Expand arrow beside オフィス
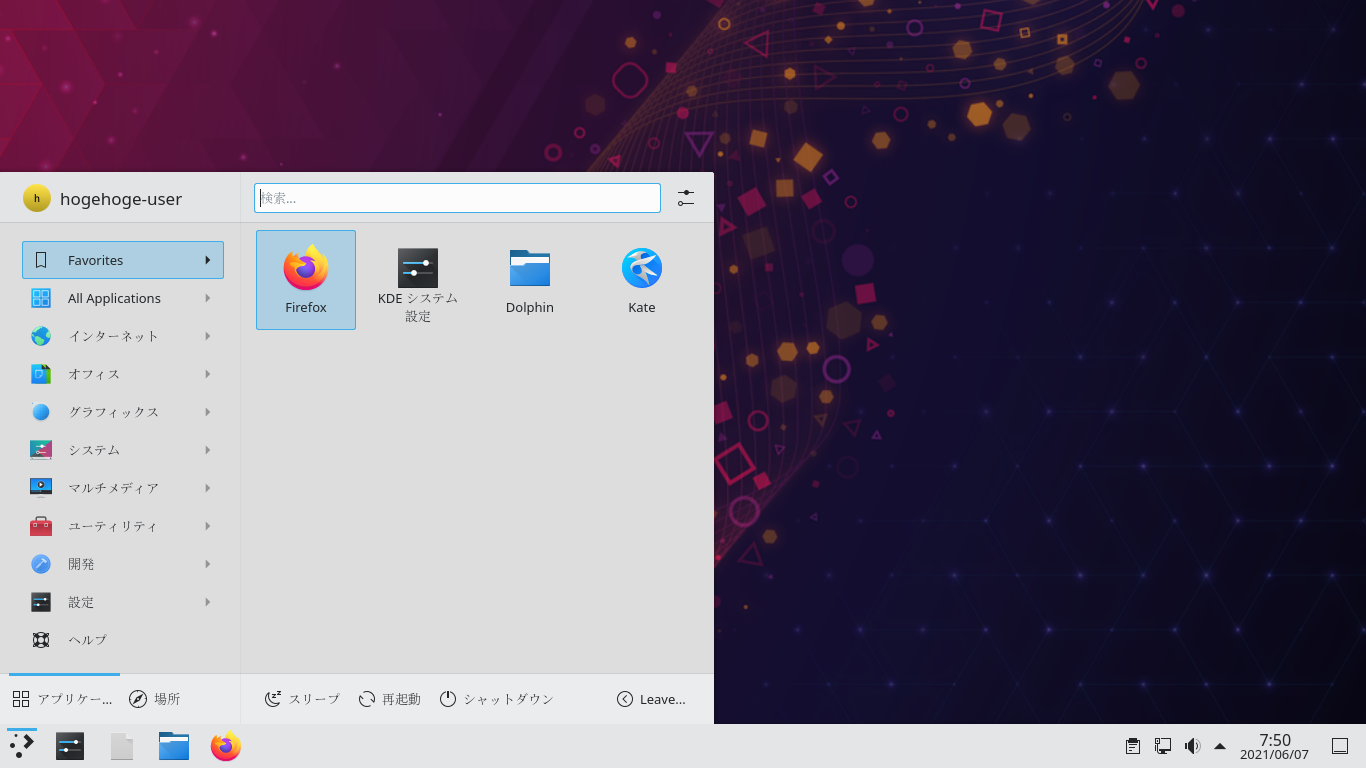Image resolution: width=1366 pixels, height=768 pixels. pos(208,374)
